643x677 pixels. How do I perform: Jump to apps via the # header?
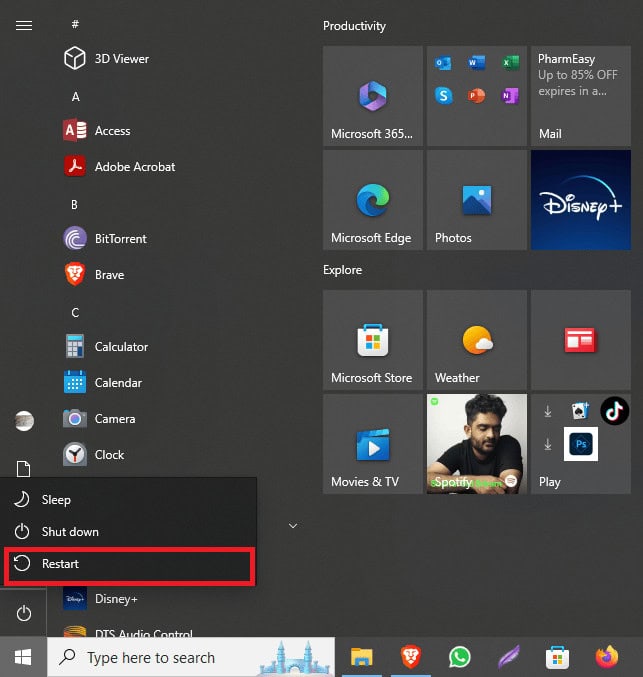tap(75, 24)
